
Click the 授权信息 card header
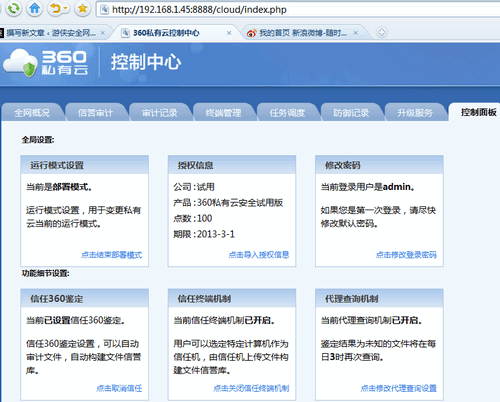coord(232,165)
